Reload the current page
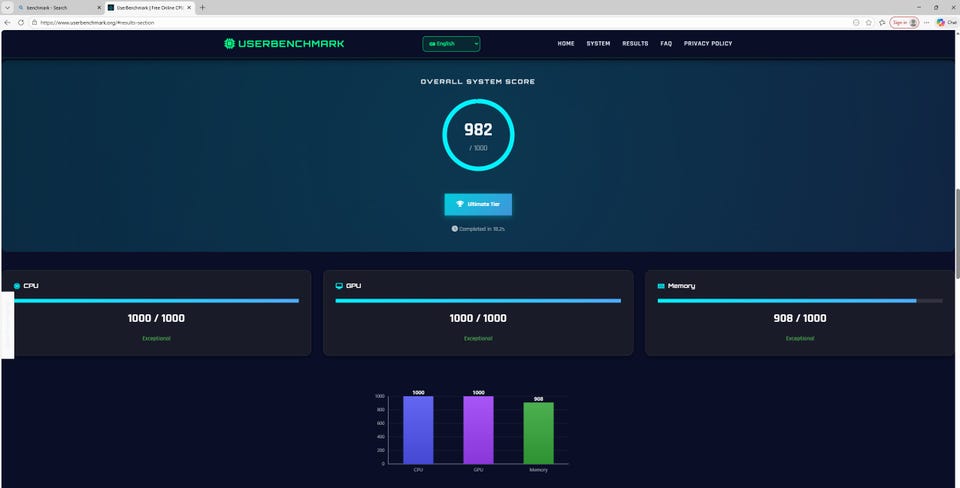 click(x=21, y=22)
